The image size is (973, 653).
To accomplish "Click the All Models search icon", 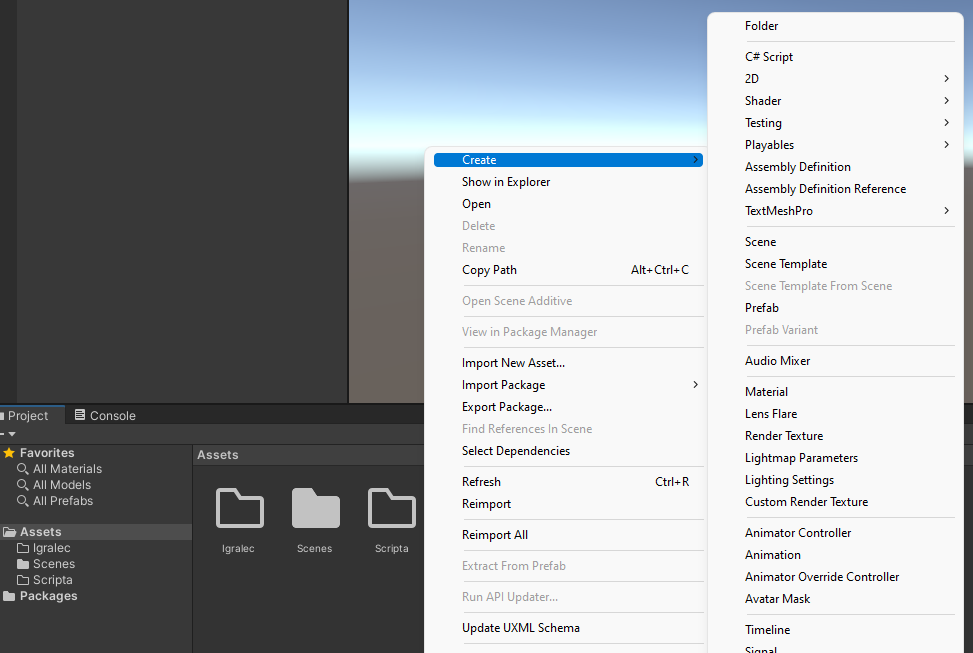I will click(23, 485).
